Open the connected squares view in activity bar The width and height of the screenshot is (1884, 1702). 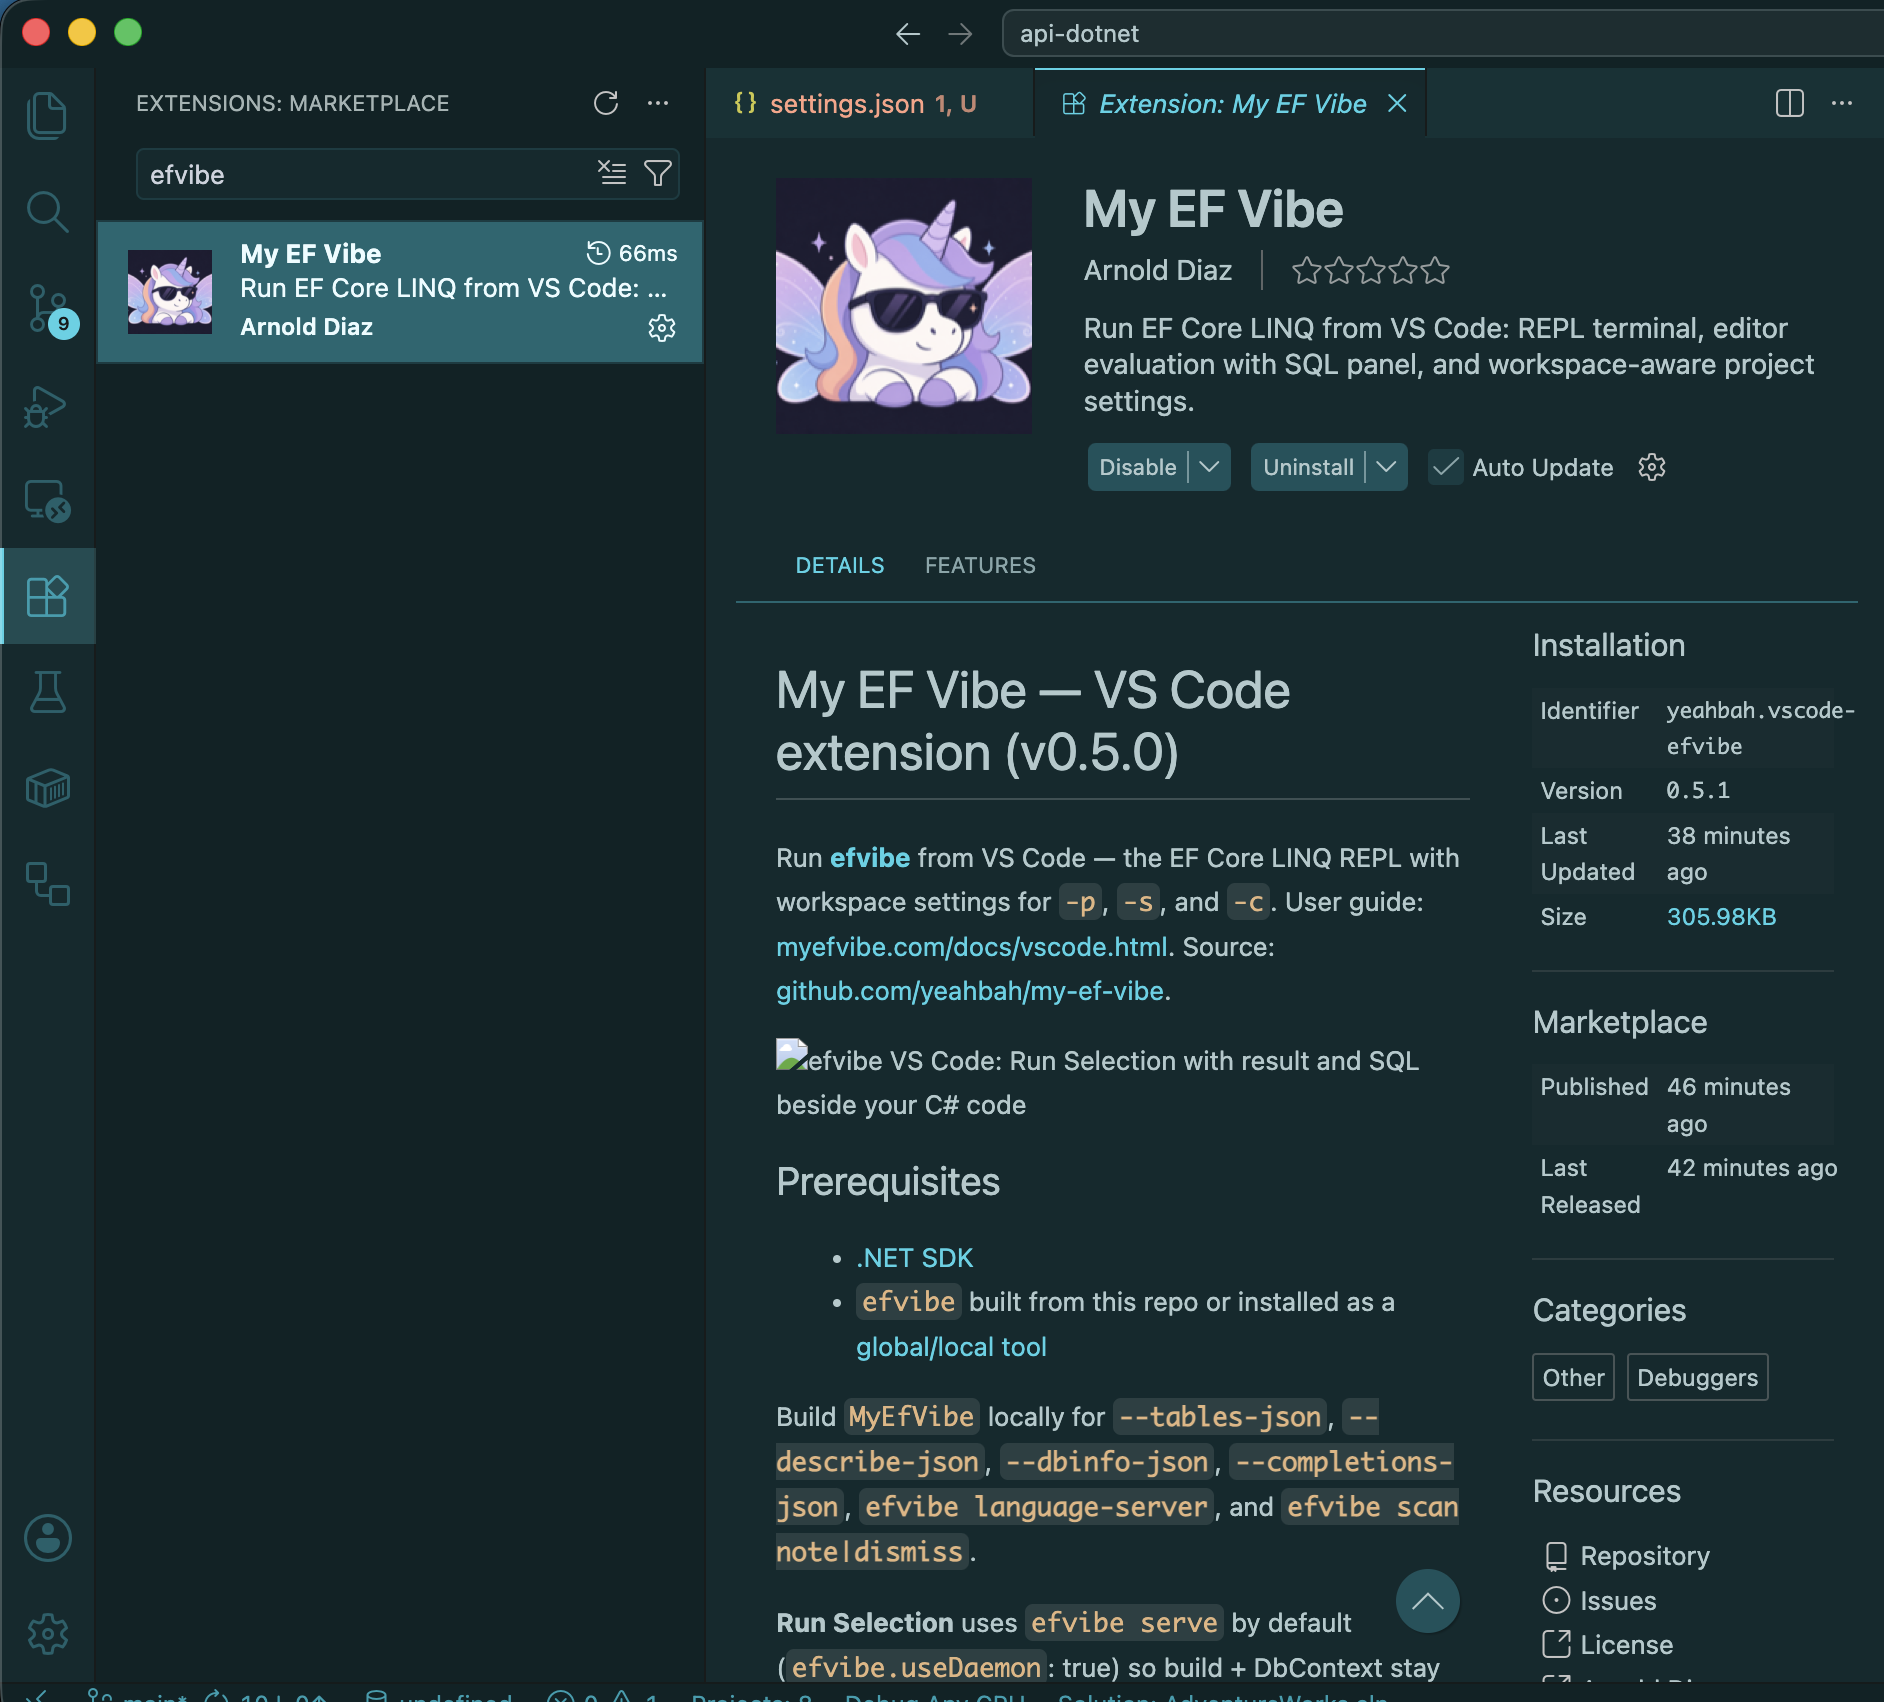[x=47, y=884]
